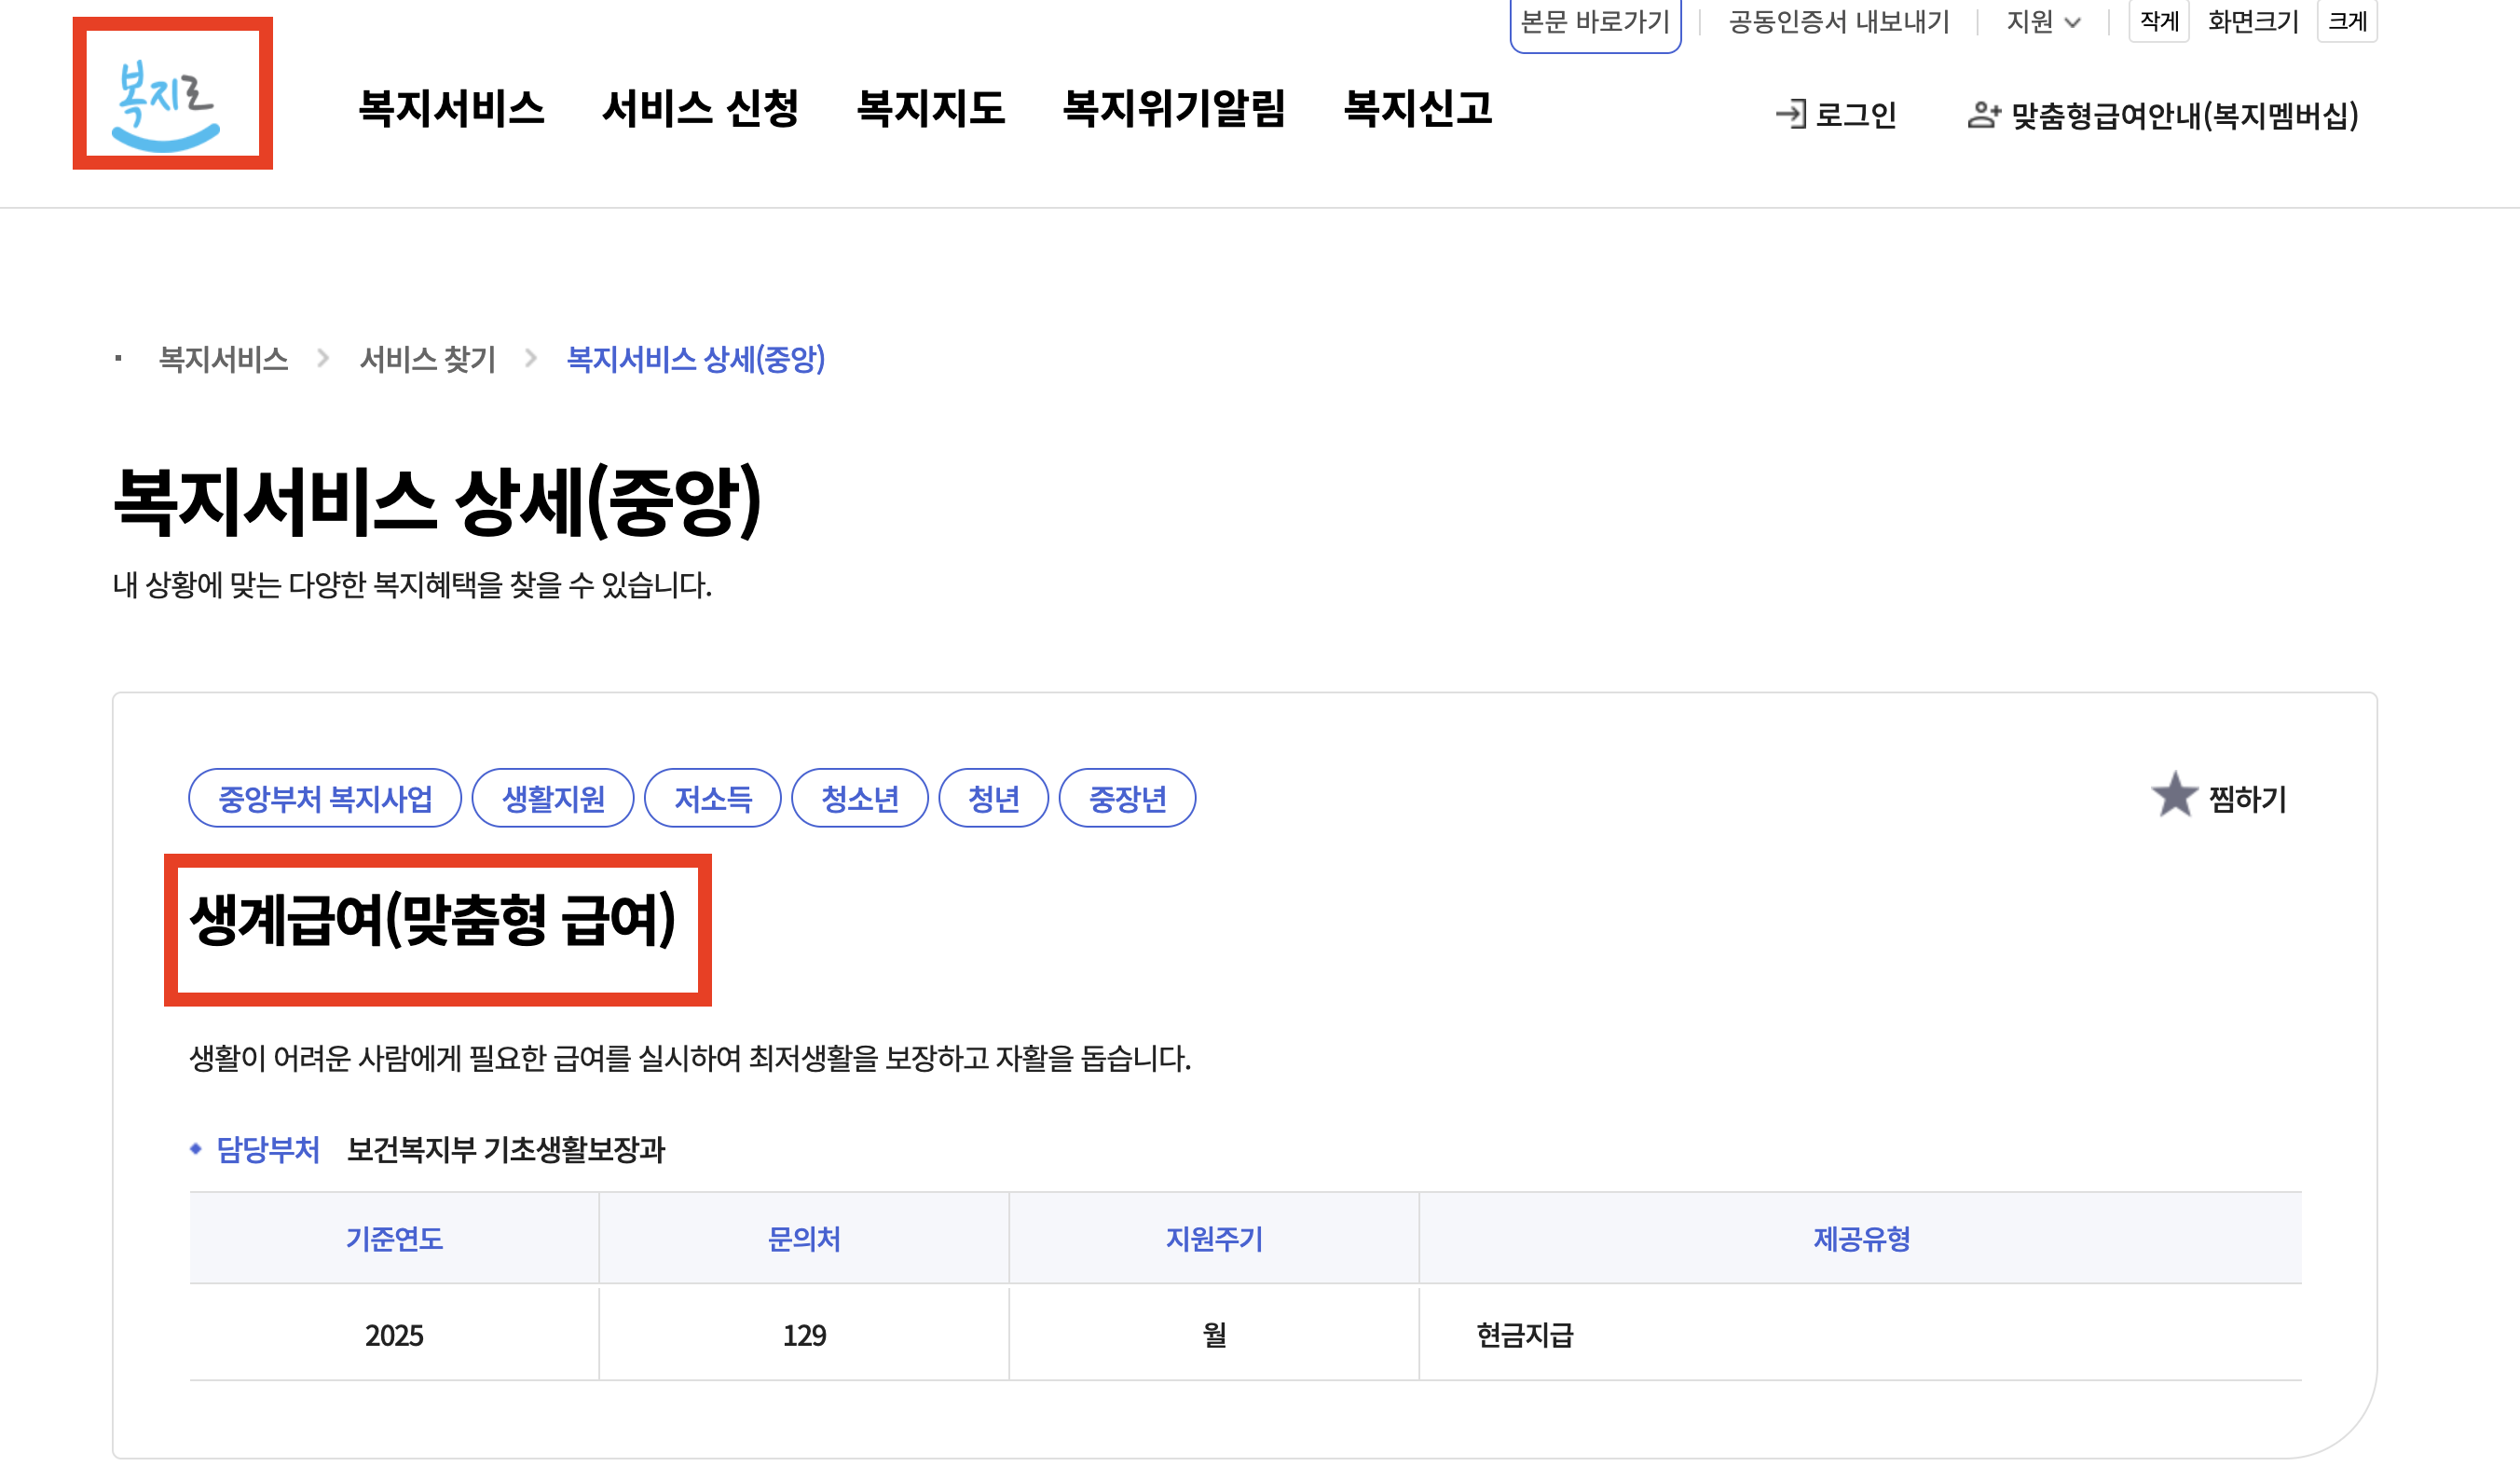Screen dimensions: 2520x1480
Task: Go to 복지서비스 in breadcrumb
Action: [x=224, y=359]
